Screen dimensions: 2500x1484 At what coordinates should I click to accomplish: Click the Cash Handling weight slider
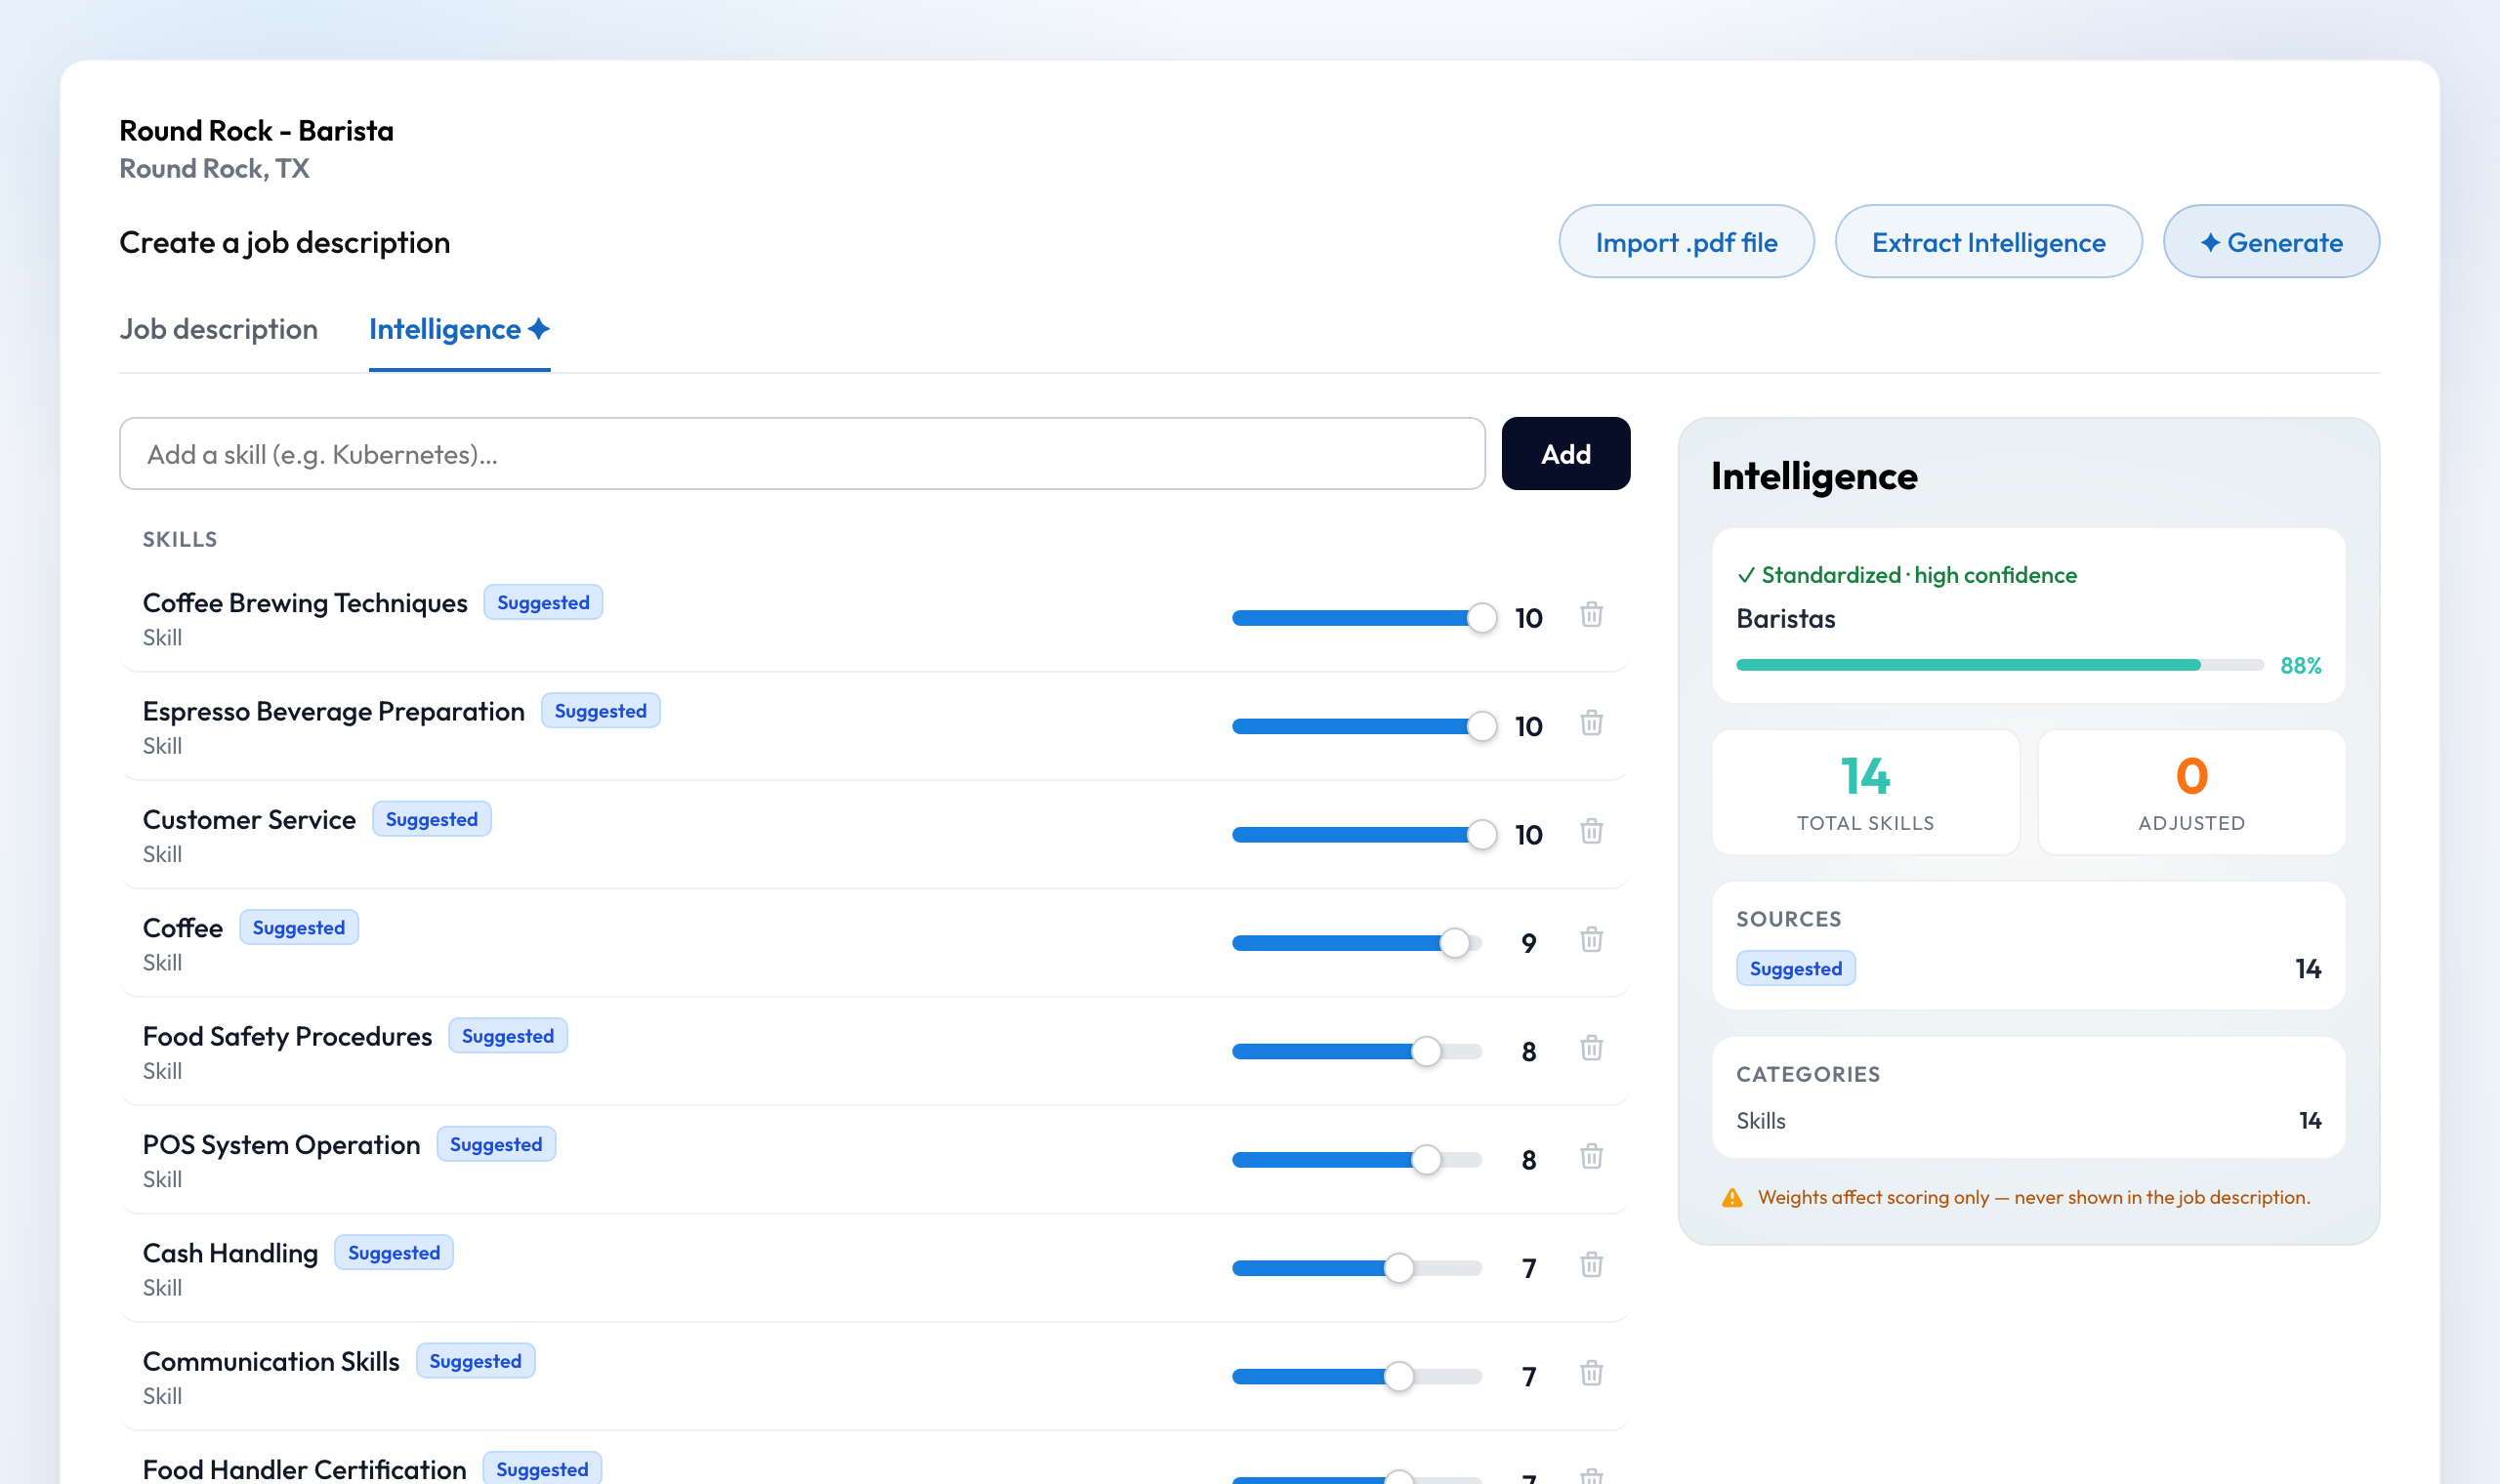pyautogui.click(x=1357, y=1268)
